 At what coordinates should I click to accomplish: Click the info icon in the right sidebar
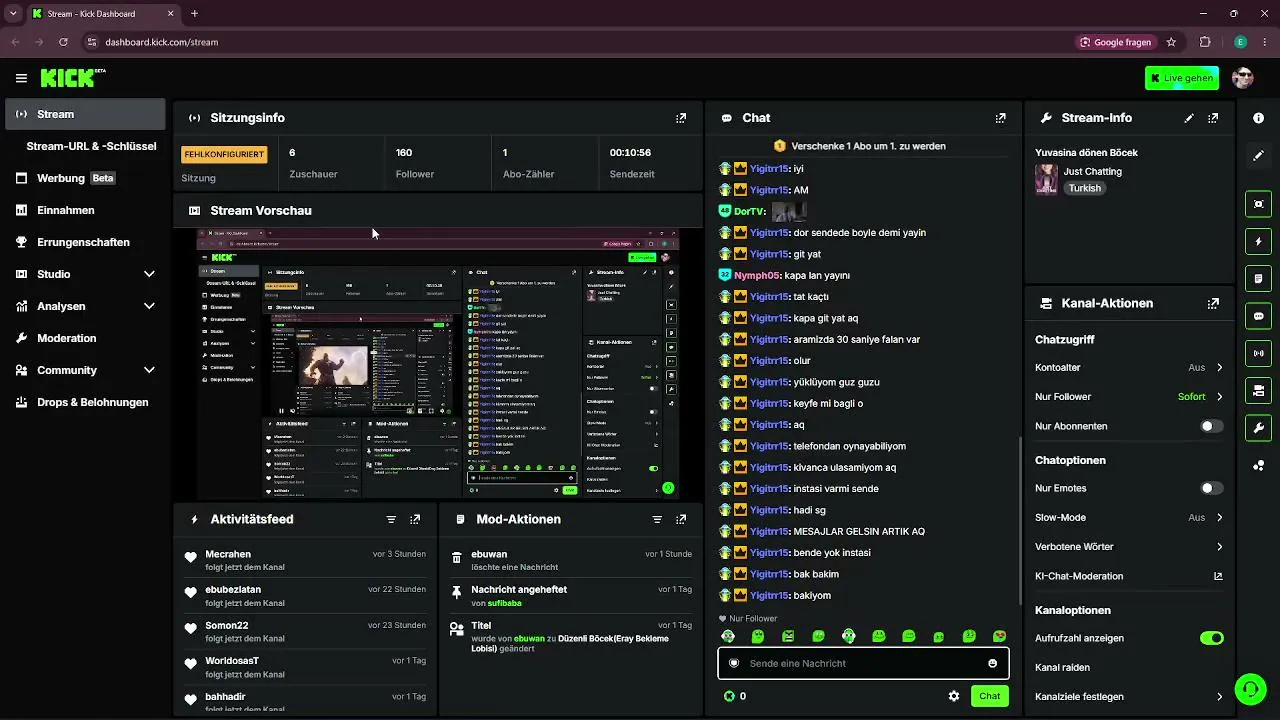(1258, 118)
